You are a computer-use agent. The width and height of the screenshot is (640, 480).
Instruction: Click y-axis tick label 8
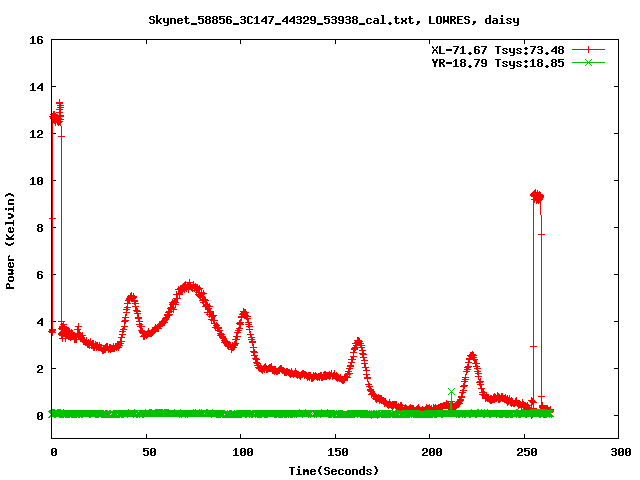[x=40, y=228]
